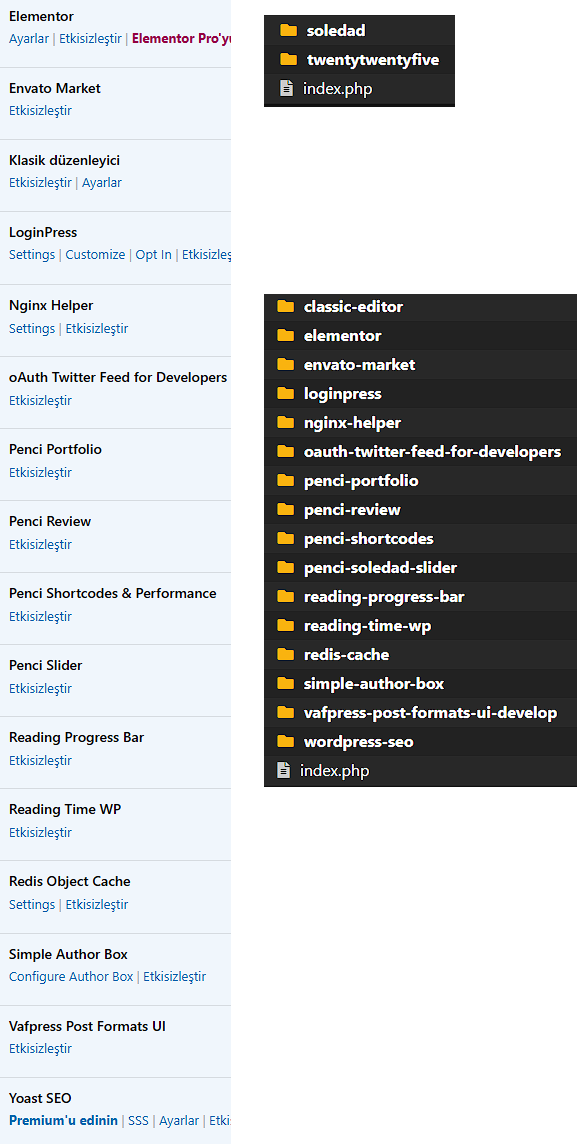Image resolution: width=577 pixels, height=1144 pixels.
Task: Click the Penci Portfolio plugin title
Action: click(x=55, y=449)
